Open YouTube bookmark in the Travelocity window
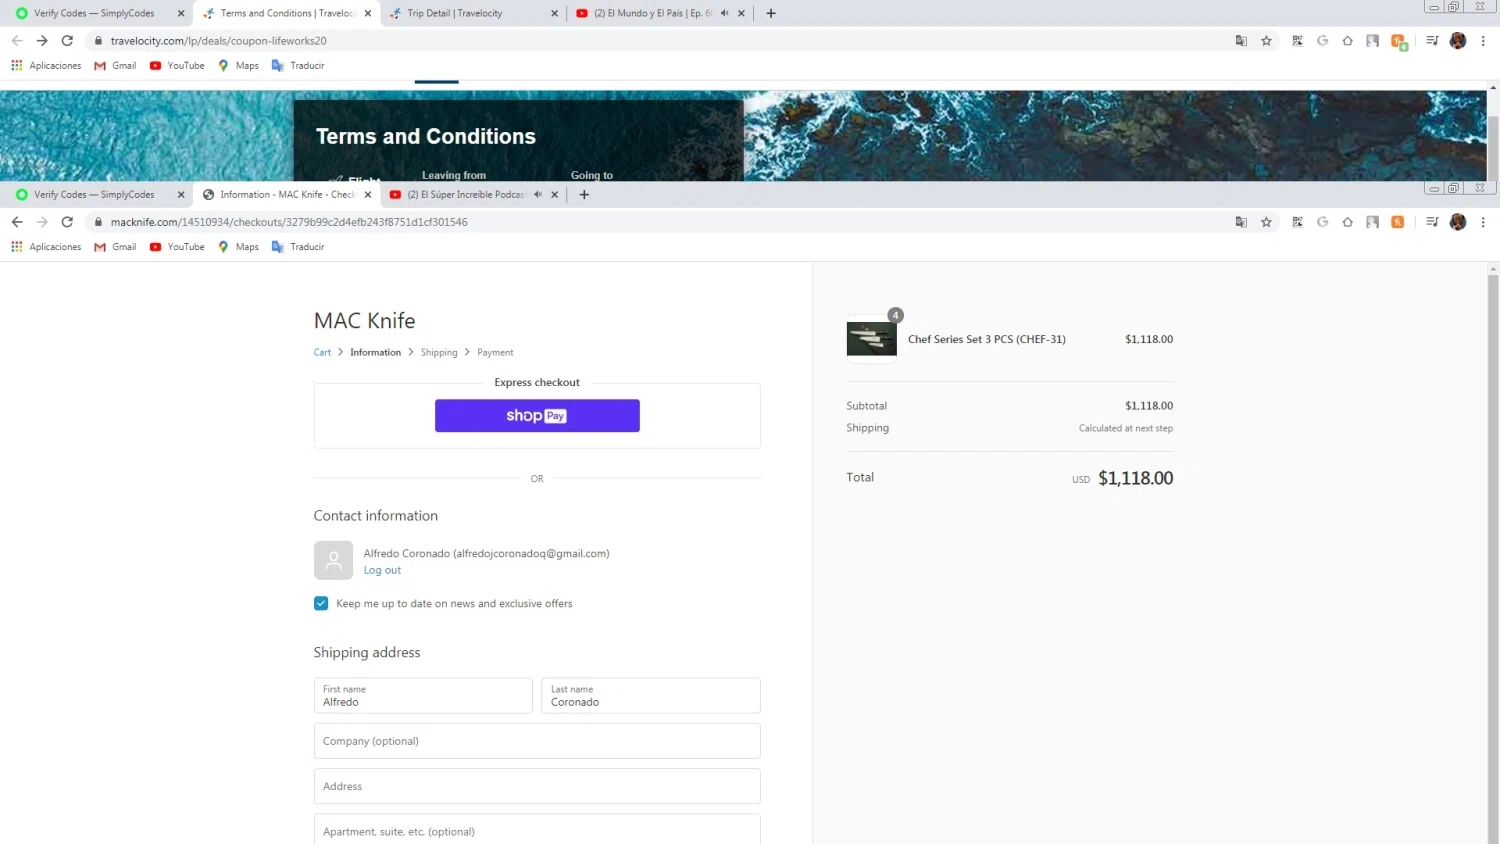This screenshot has height=844, width=1500. [x=177, y=66]
